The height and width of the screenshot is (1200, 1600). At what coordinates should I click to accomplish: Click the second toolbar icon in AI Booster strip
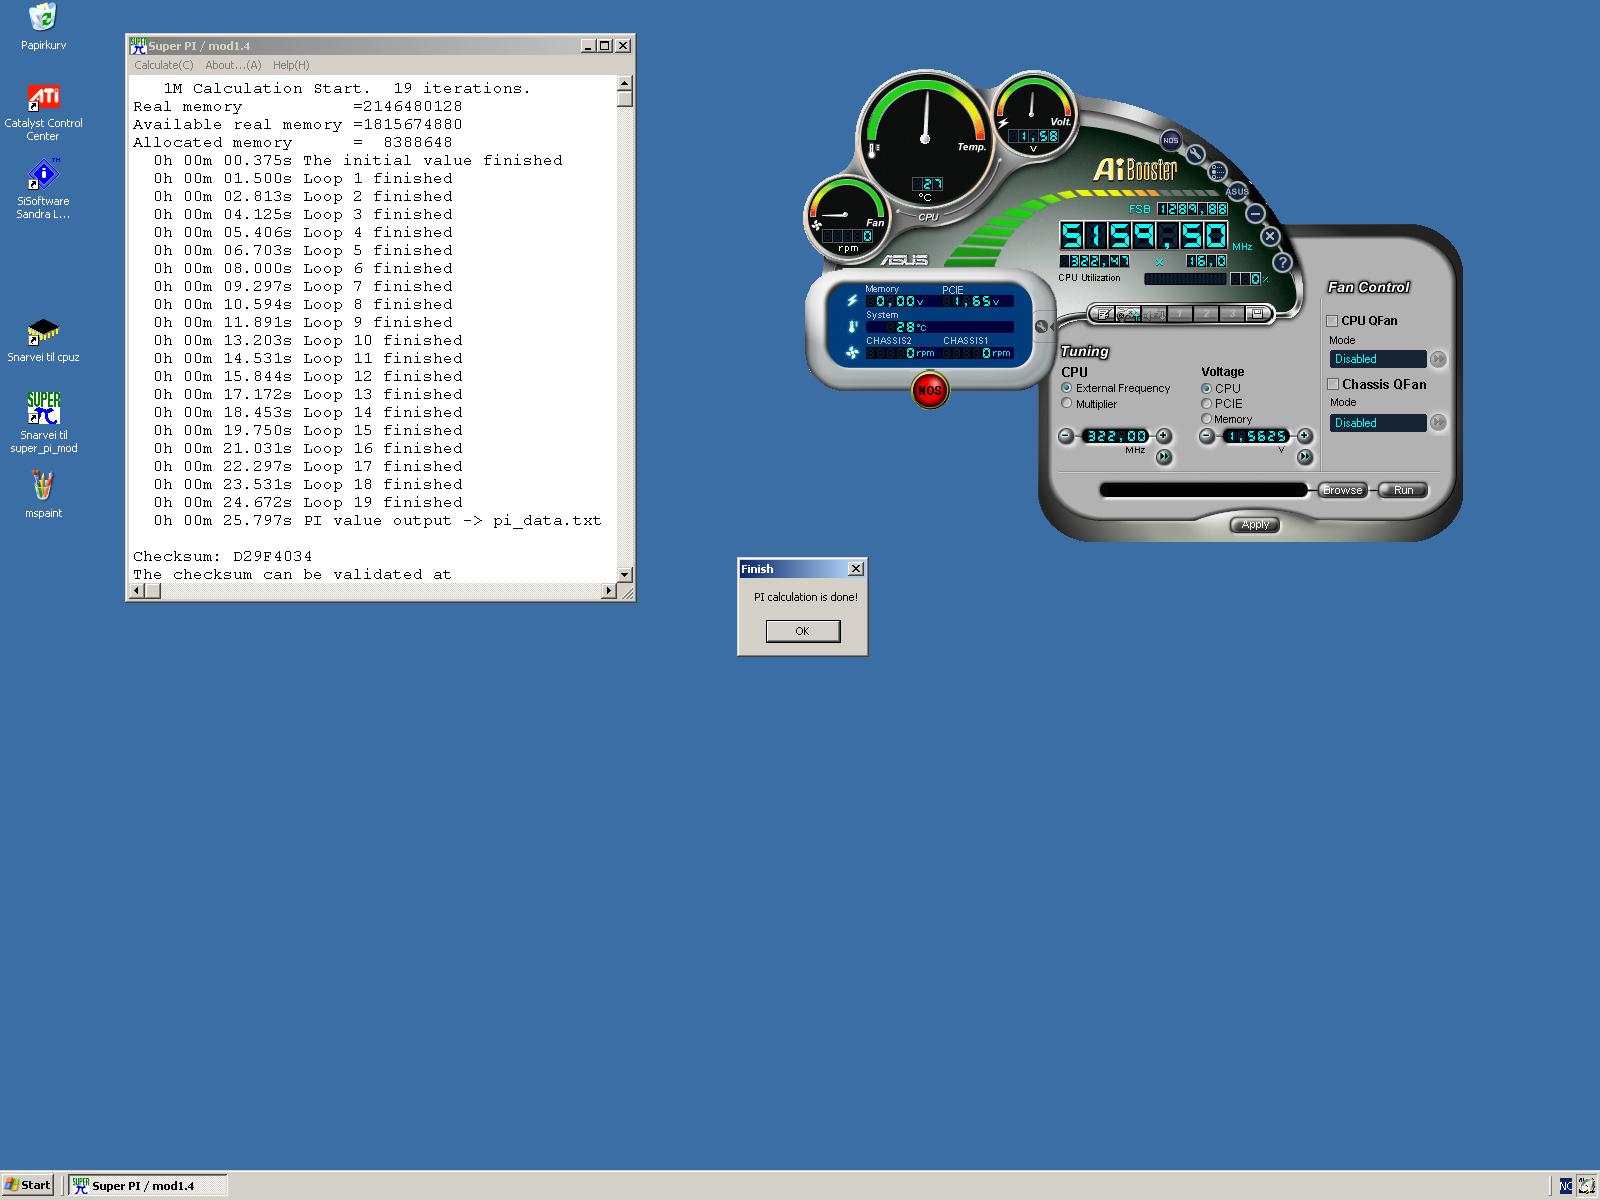click(1129, 314)
